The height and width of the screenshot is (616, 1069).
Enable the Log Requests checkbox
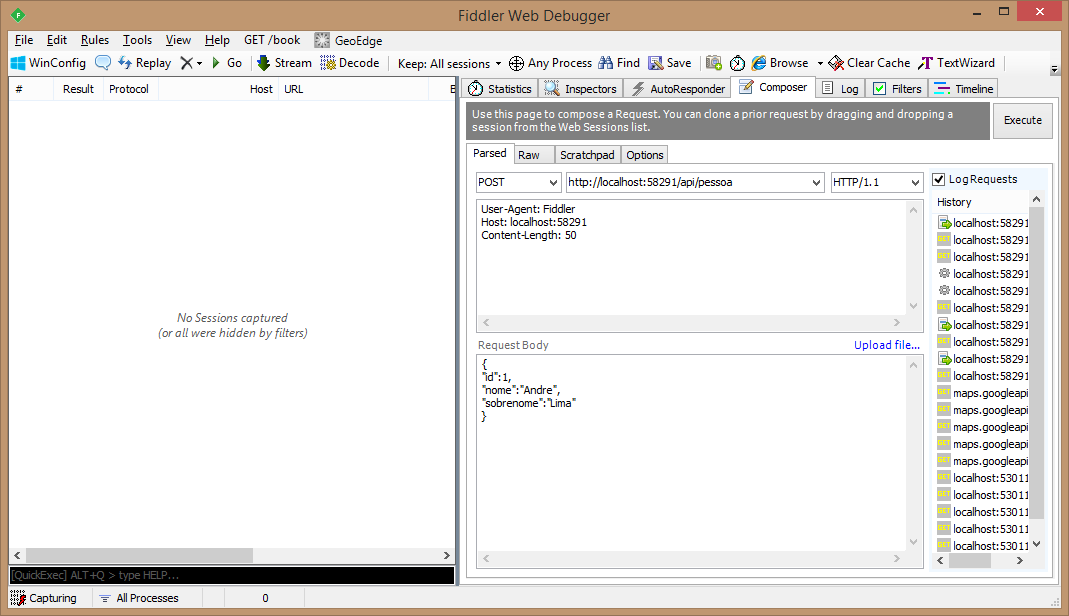pyautogui.click(x=939, y=179)
